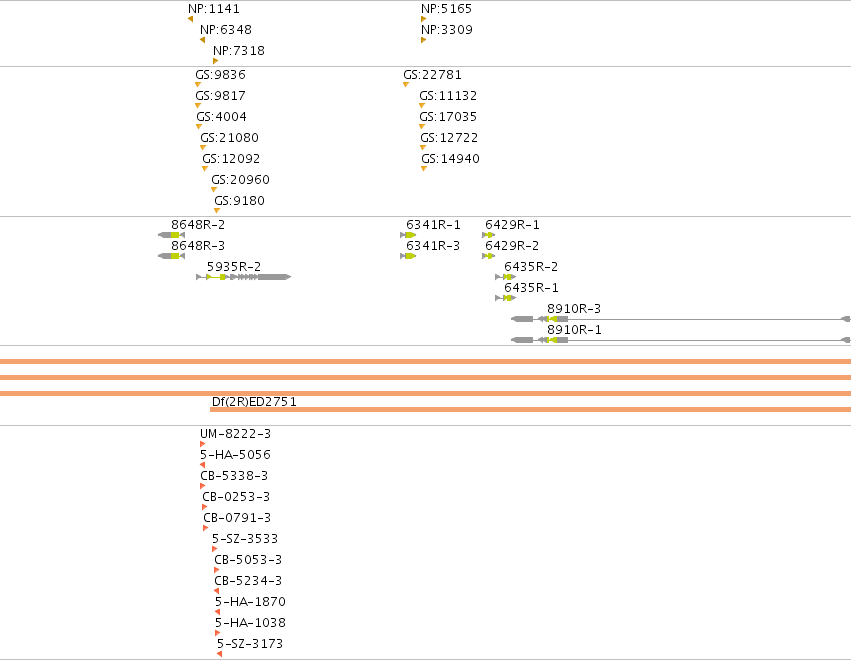851x660 pixels.
Task: Select the GS:12722 insertion label
Action: point(449,138)
